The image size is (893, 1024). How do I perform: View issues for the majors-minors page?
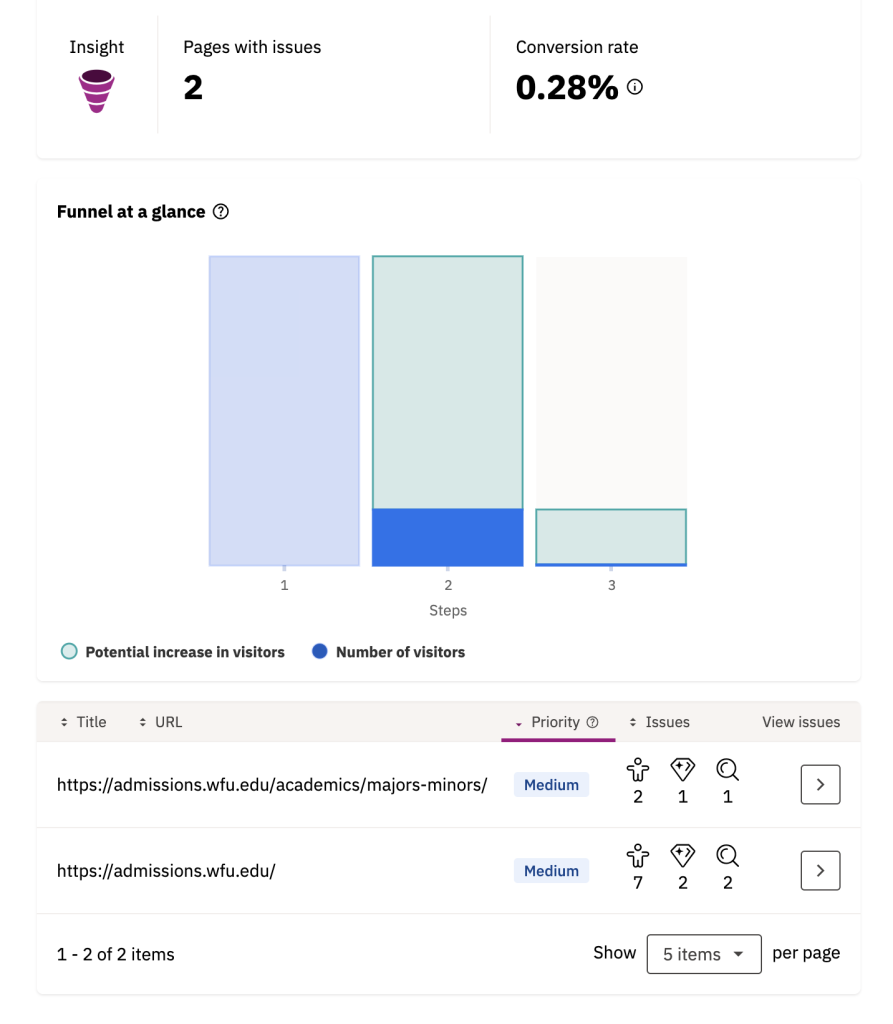[x=820, y=785]
